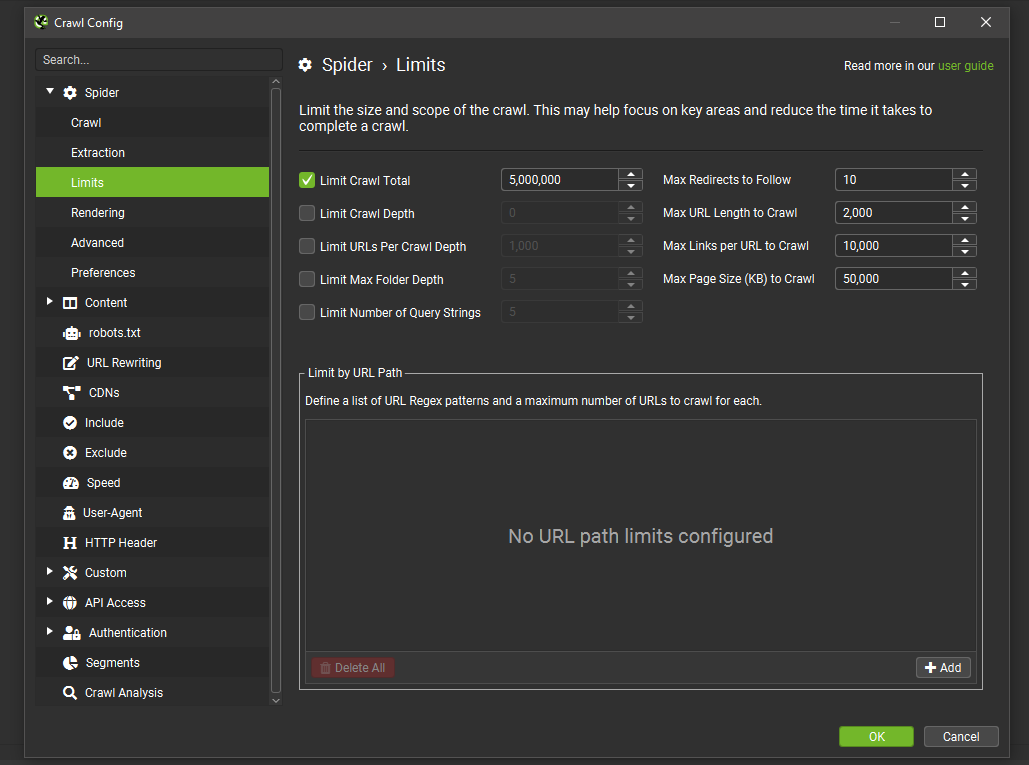Expand the Content tree section
The image size is (1029, 765).
50,301
